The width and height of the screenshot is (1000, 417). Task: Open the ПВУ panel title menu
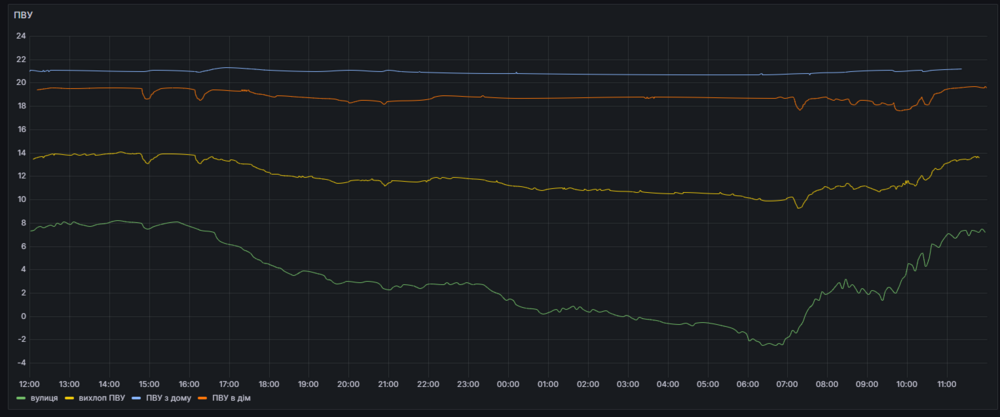pyautogui.click(x=24, y=16)
